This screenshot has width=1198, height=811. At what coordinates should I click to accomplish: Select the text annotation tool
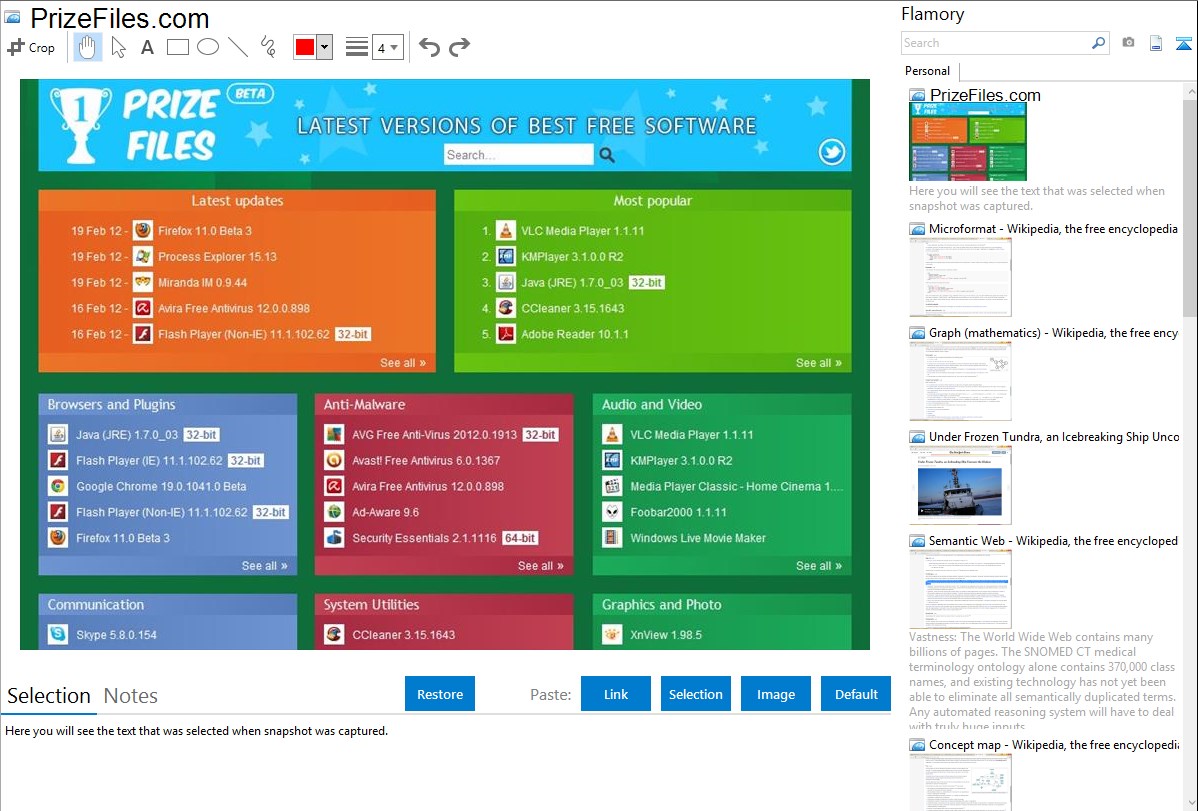(x=147, y=47)
